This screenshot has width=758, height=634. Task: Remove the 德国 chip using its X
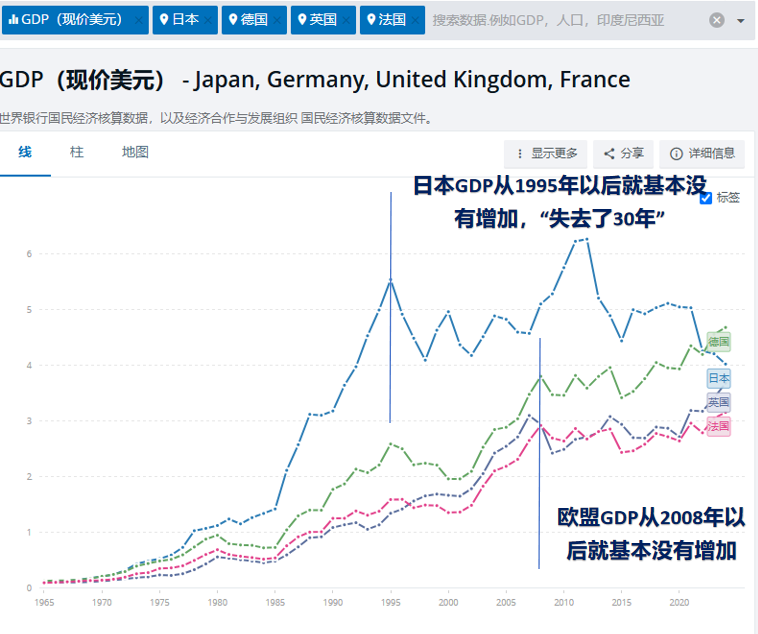tap(278, 20)
